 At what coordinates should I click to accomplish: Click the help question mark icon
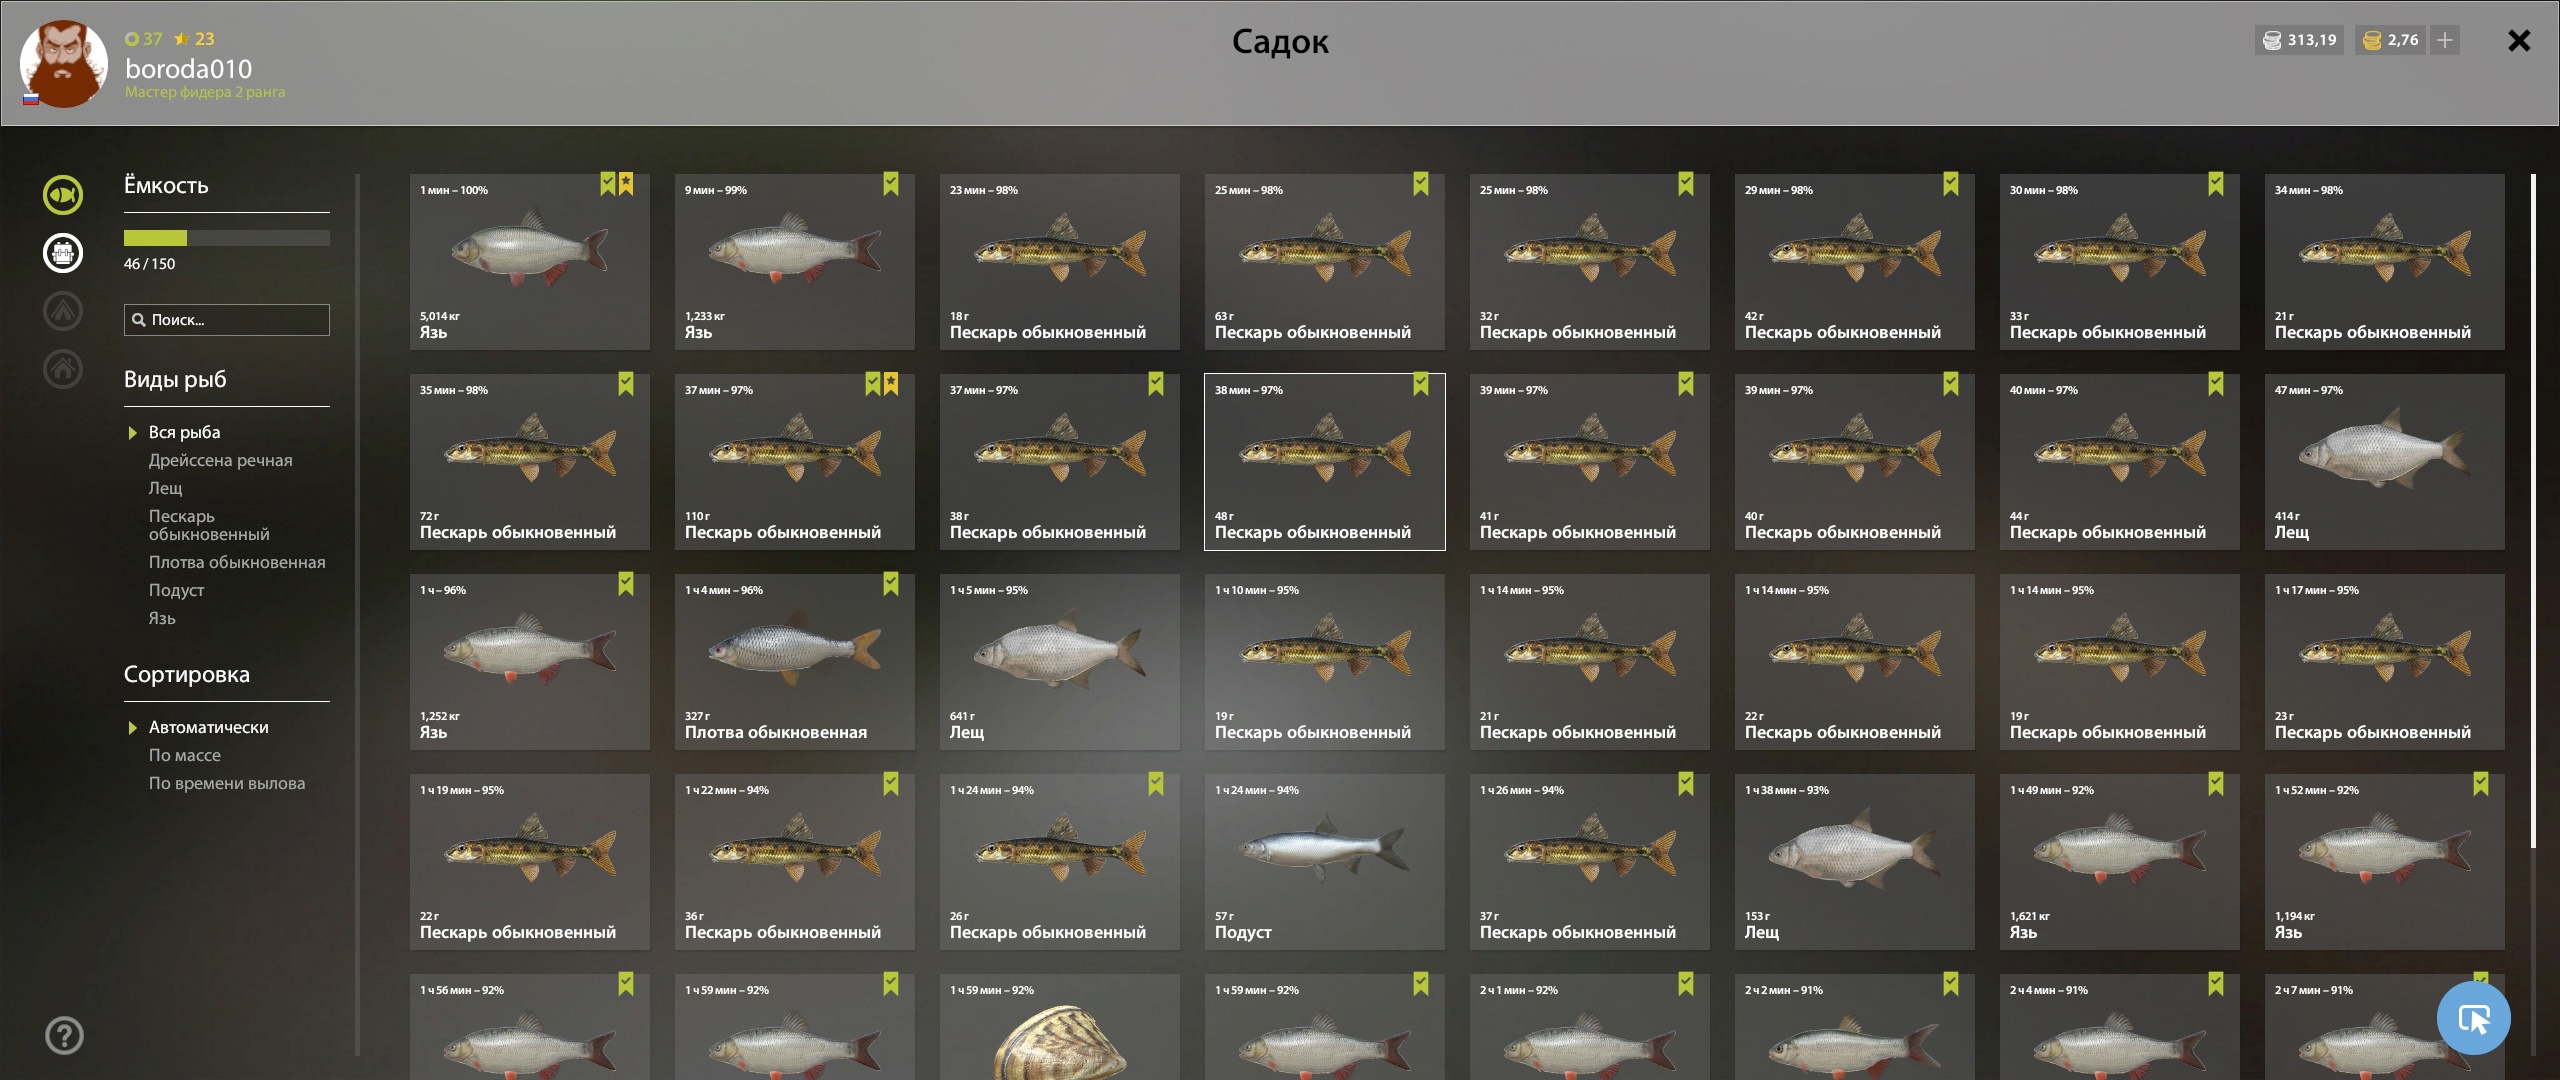pyautogui.click(x=64, y=1035)
